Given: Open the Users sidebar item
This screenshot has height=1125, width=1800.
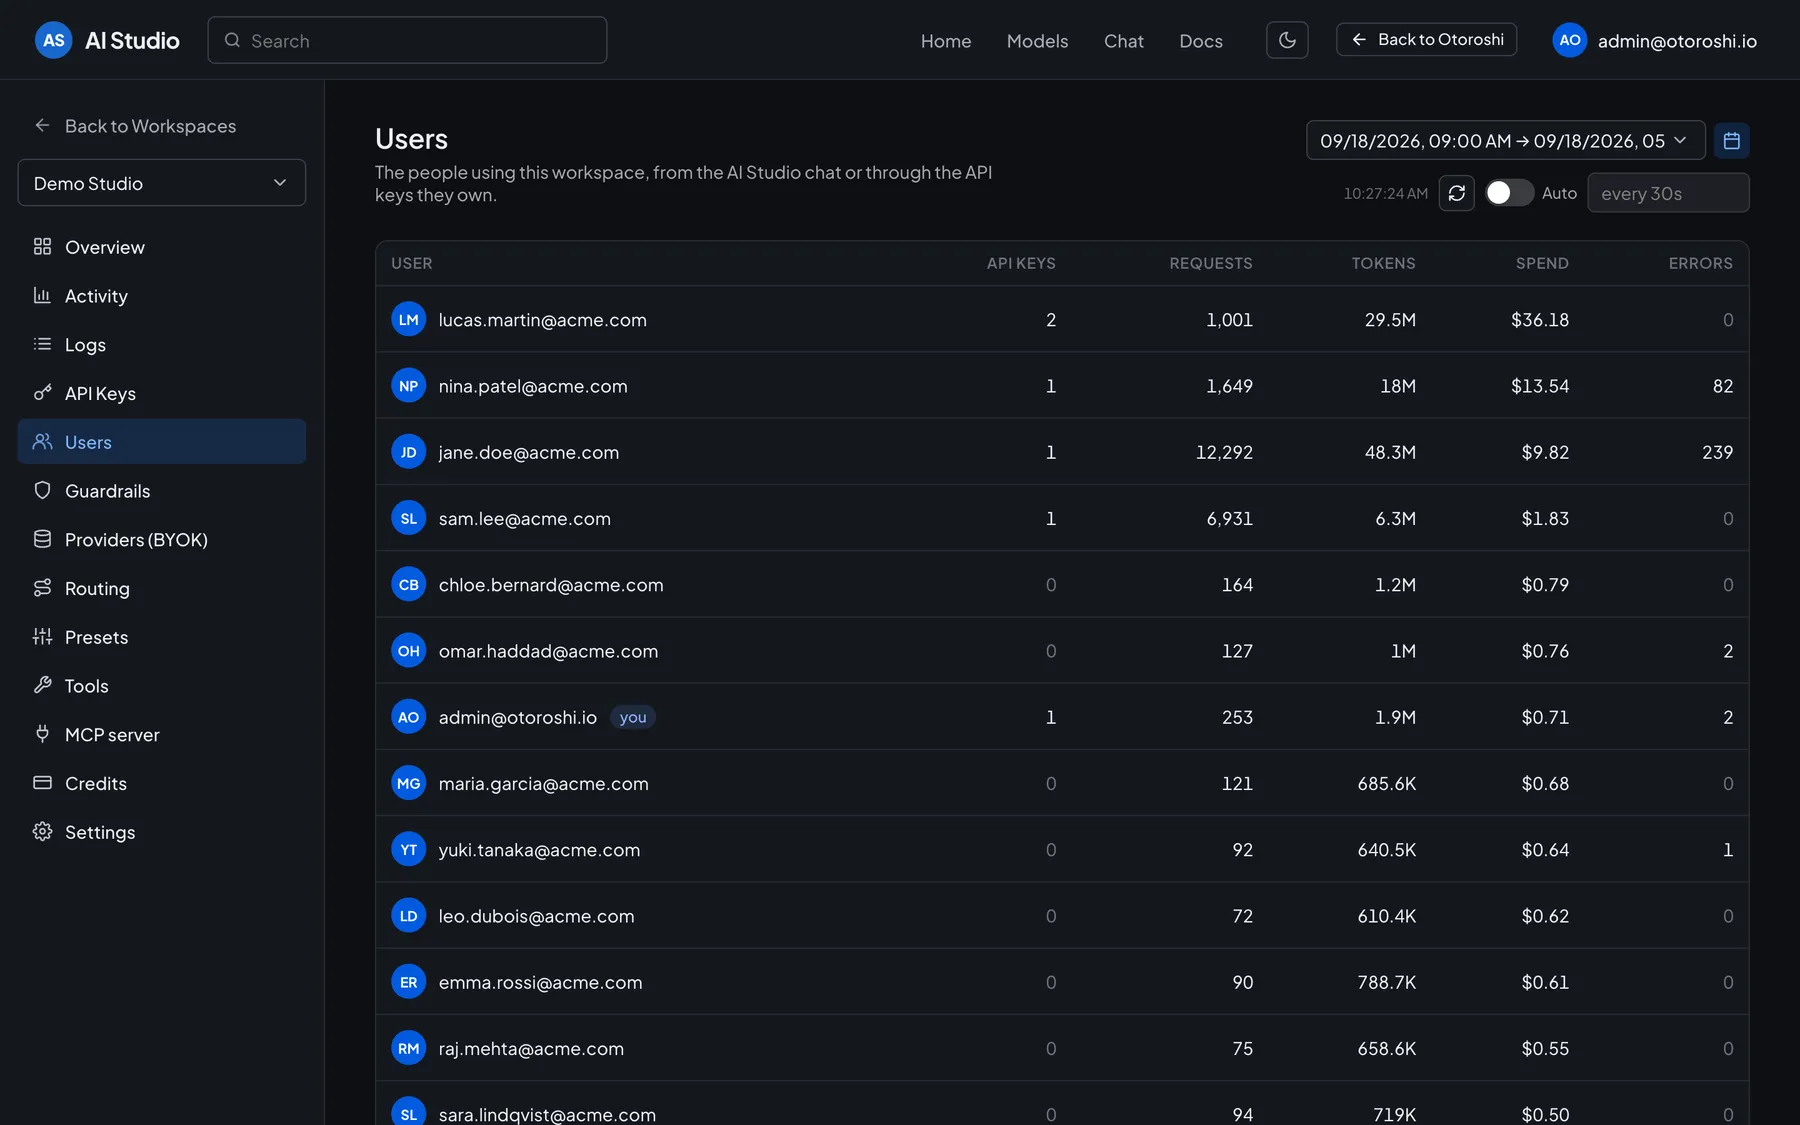Looking at the screenshot, I should click(162, 442).
